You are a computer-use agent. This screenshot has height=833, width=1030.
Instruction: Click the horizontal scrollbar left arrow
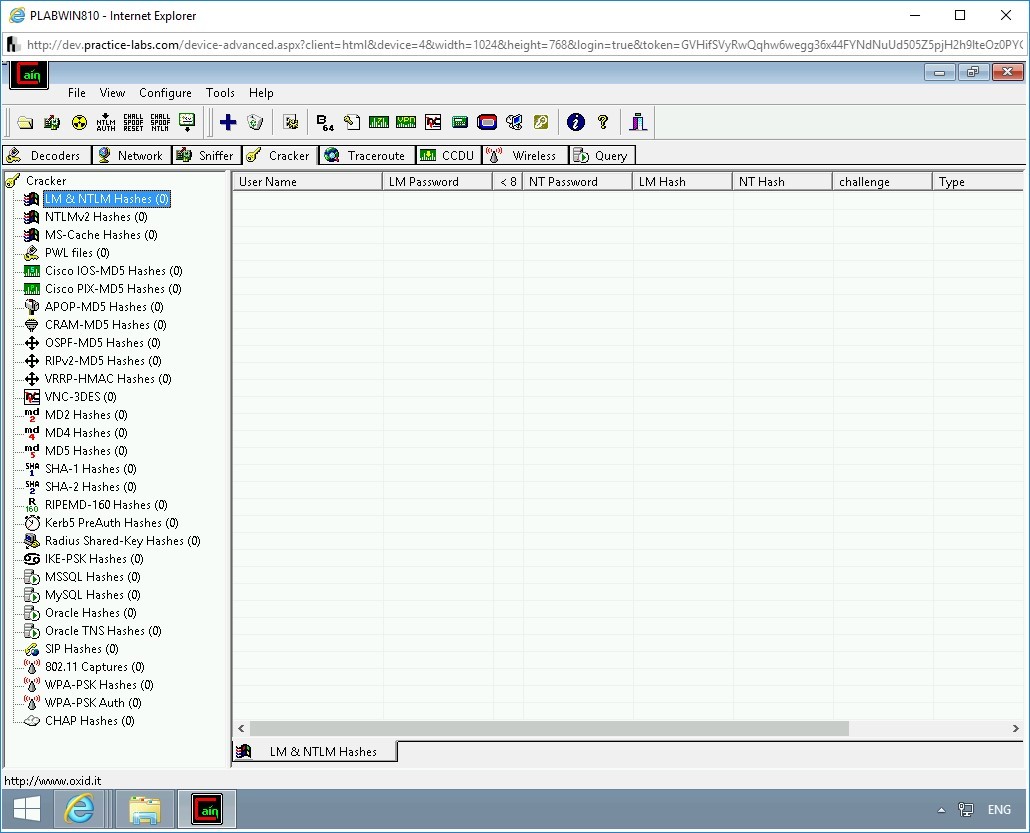(x=240, y=728)
